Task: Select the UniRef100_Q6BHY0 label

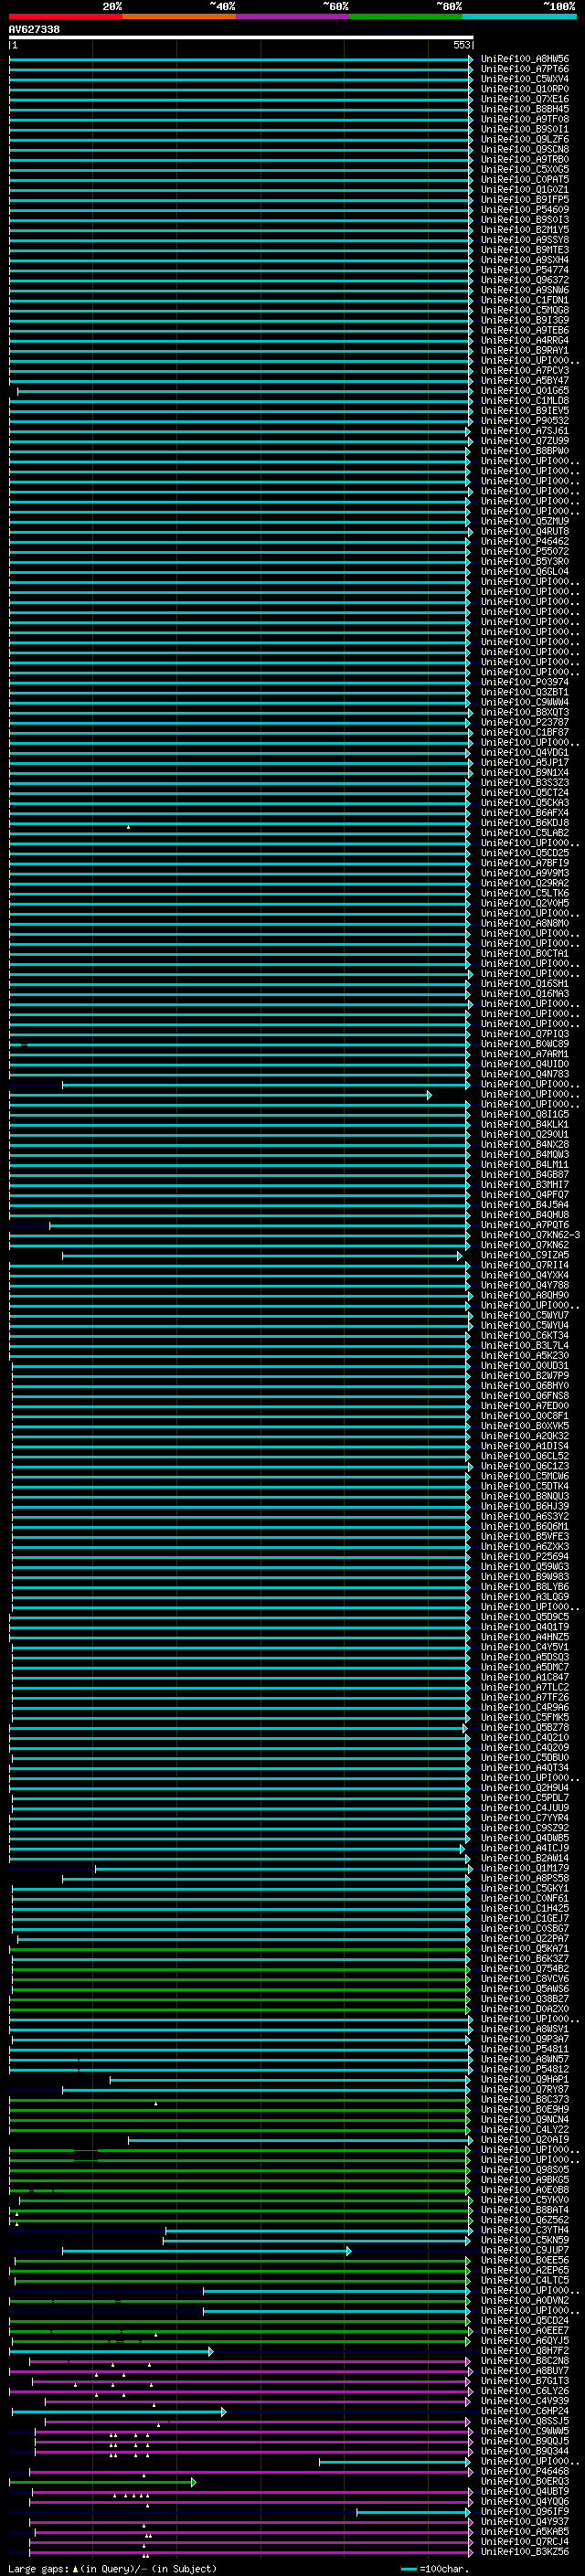Action: tap(525, 1386)
